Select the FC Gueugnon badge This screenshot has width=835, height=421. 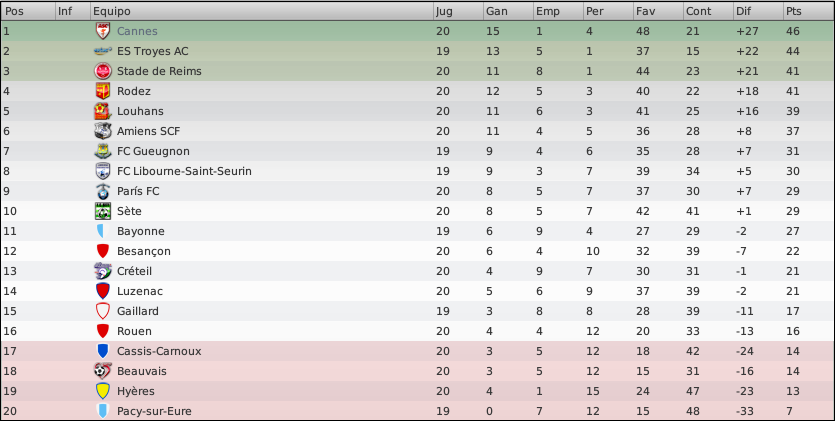pyautogui.click(x=103, y=151)
